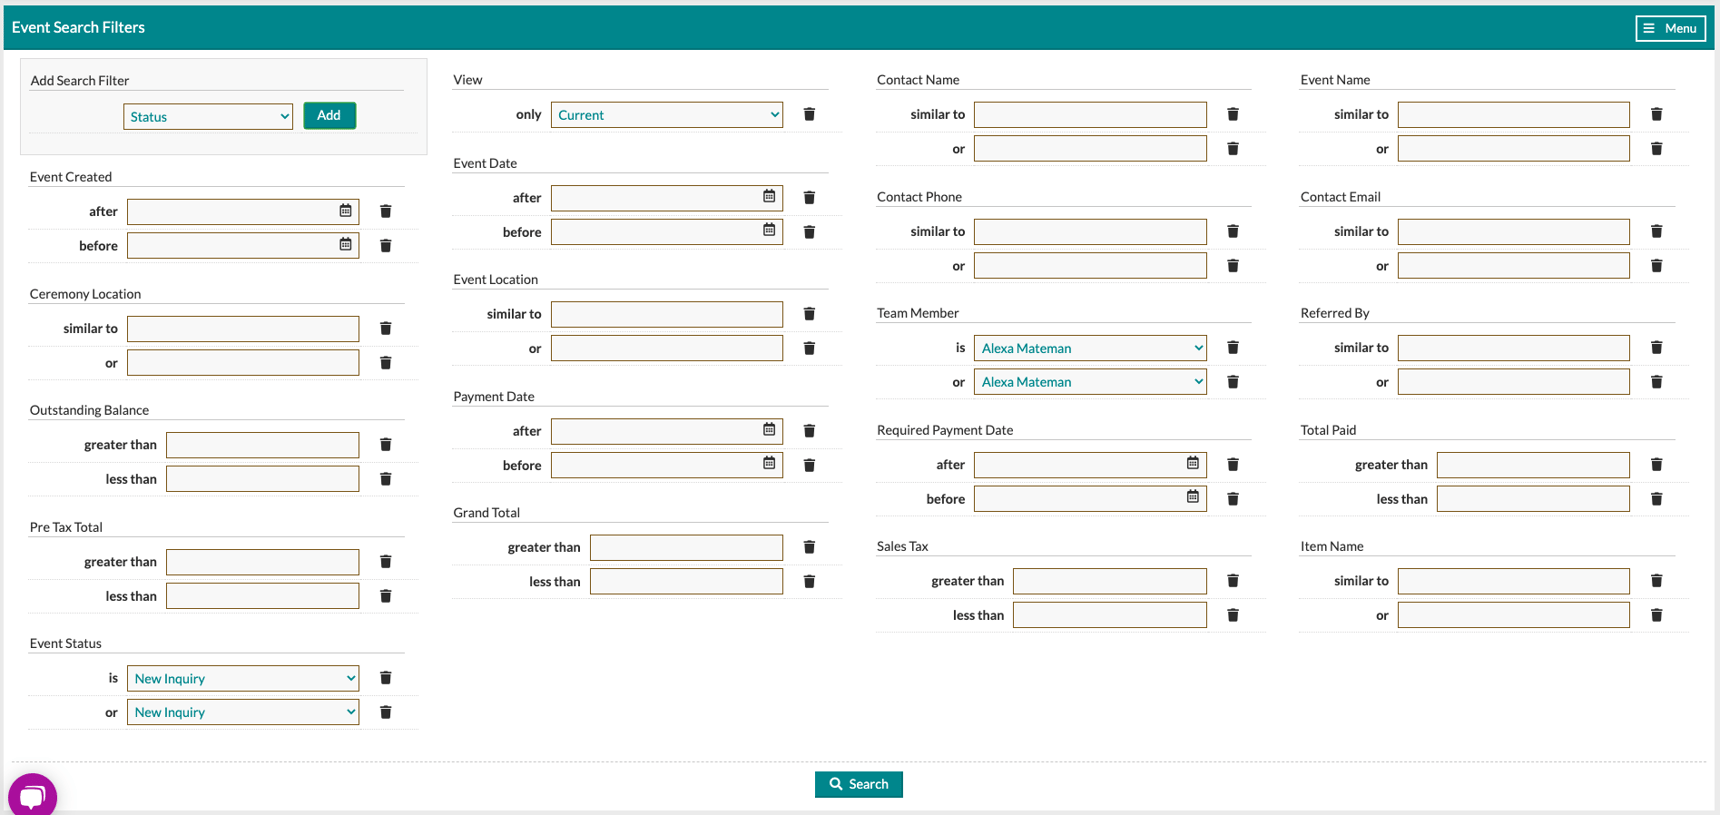This screenshot has height=815, width=1720.
Task: Open the Menu in the header
Action: point(1669,28)
